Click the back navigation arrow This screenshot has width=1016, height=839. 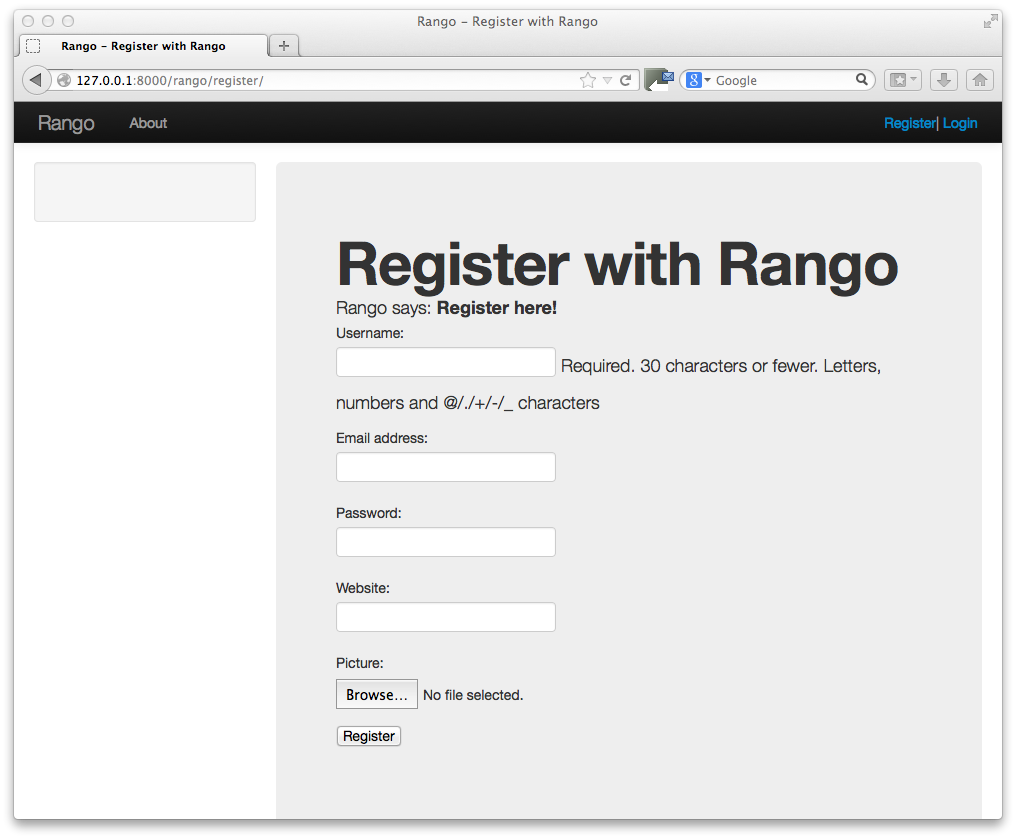(x=36, y=79)
